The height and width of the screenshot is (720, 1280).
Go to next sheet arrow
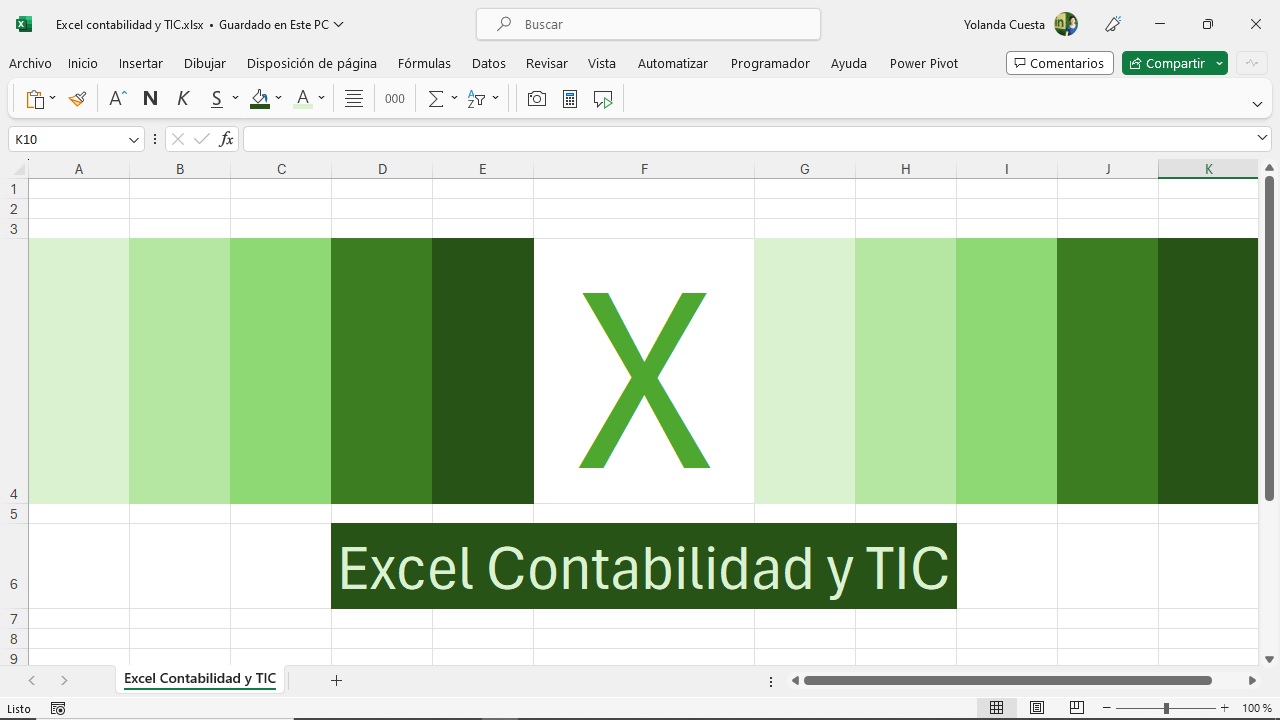click(x=64, y=680)
